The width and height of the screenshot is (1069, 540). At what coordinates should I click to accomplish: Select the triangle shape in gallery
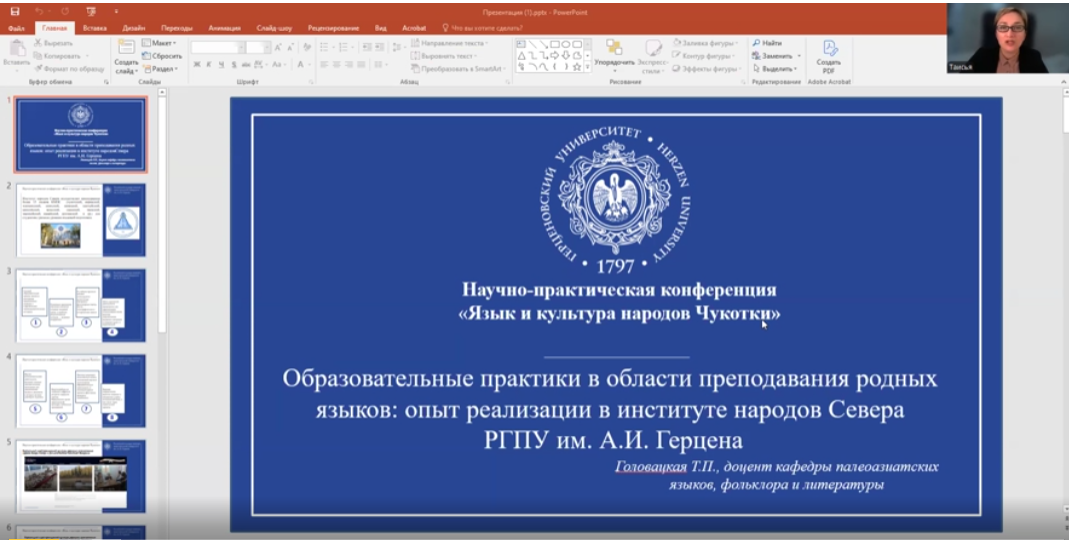pos(522,55)
